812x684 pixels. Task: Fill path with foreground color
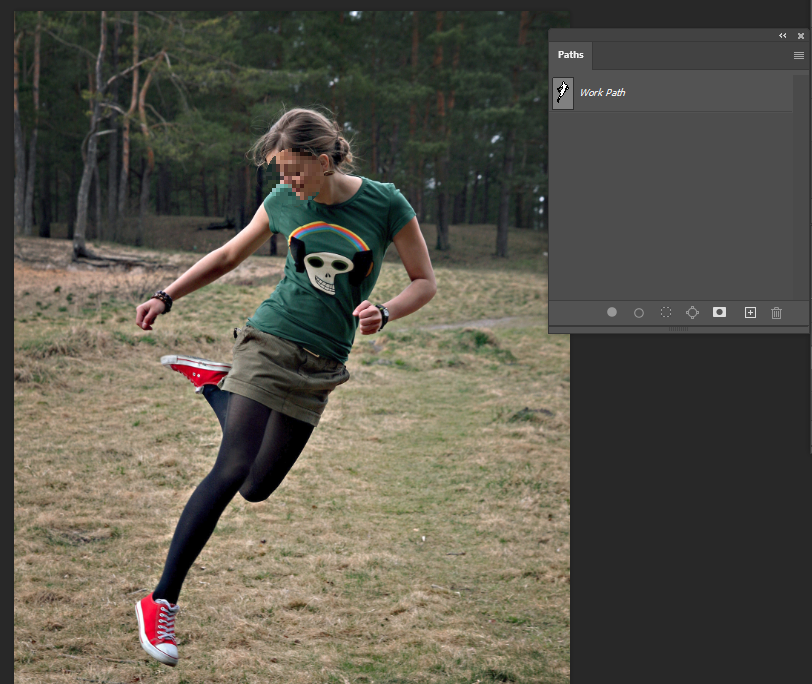[612, 312]
